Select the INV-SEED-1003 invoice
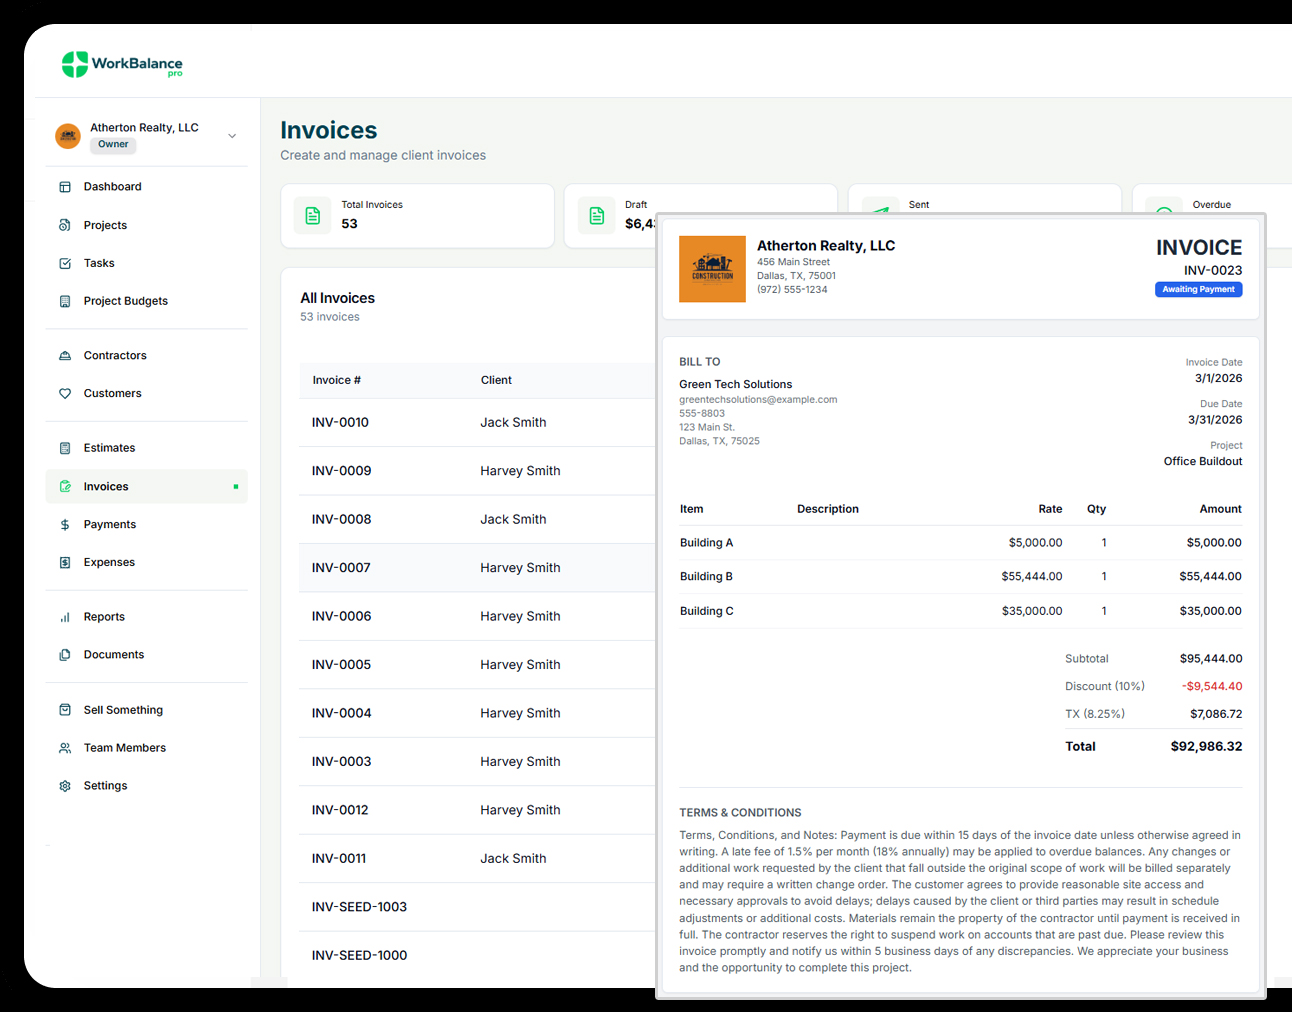 [x=359, y=907]
